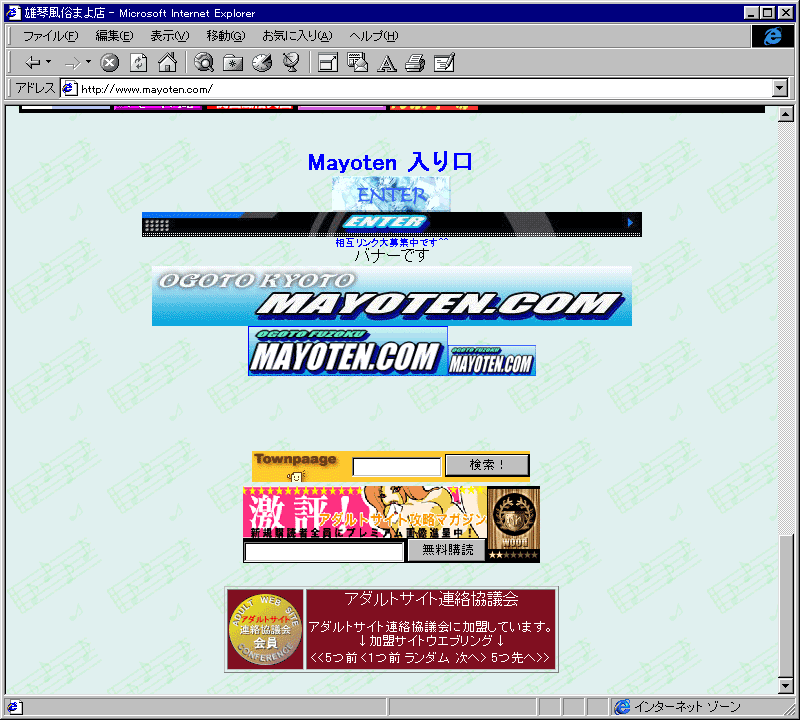Open the Forward button history dropdown arrow
Screen dimensions: 800x720
[x=88, y=62]
